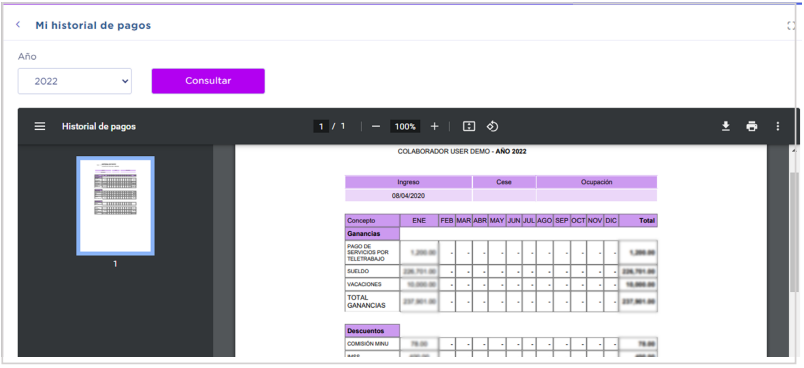Click the FEB column header
The height and width of the screenshot is (368, 804).
(x=447, y=220)
